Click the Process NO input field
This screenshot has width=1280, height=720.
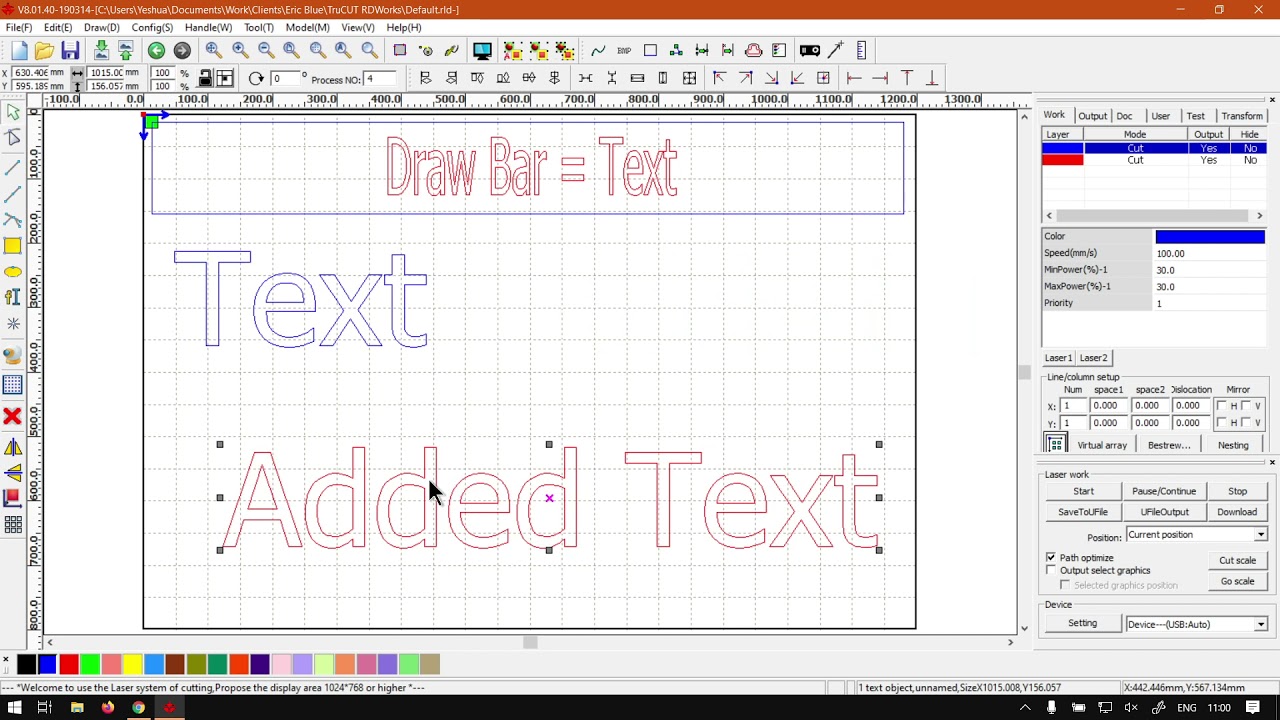(380, 79)
